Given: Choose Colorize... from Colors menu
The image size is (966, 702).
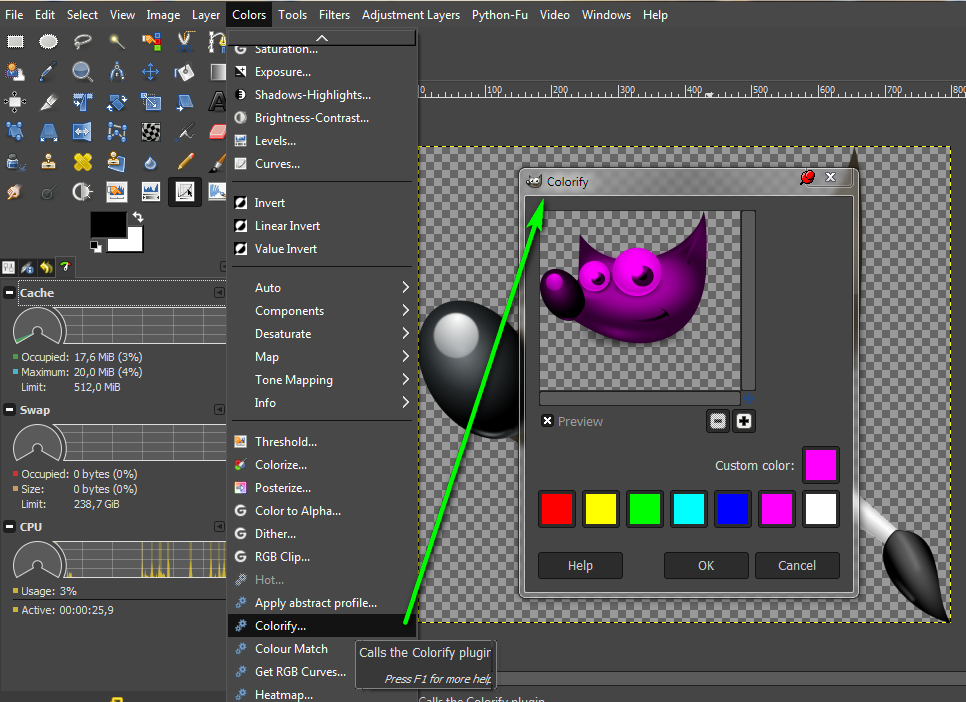Looking at the screenshot, I should click(322, 465).
